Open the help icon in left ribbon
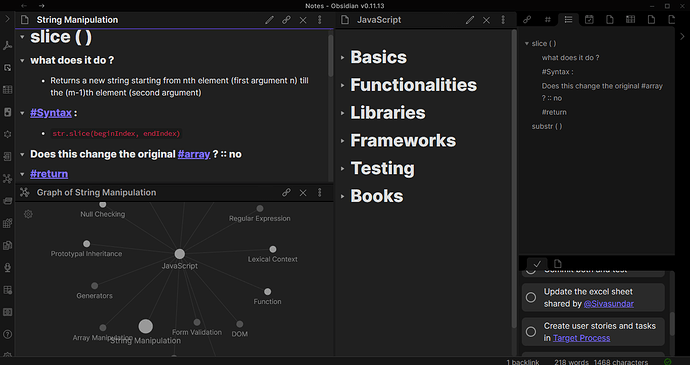690x365 pixels. point(7,334)
